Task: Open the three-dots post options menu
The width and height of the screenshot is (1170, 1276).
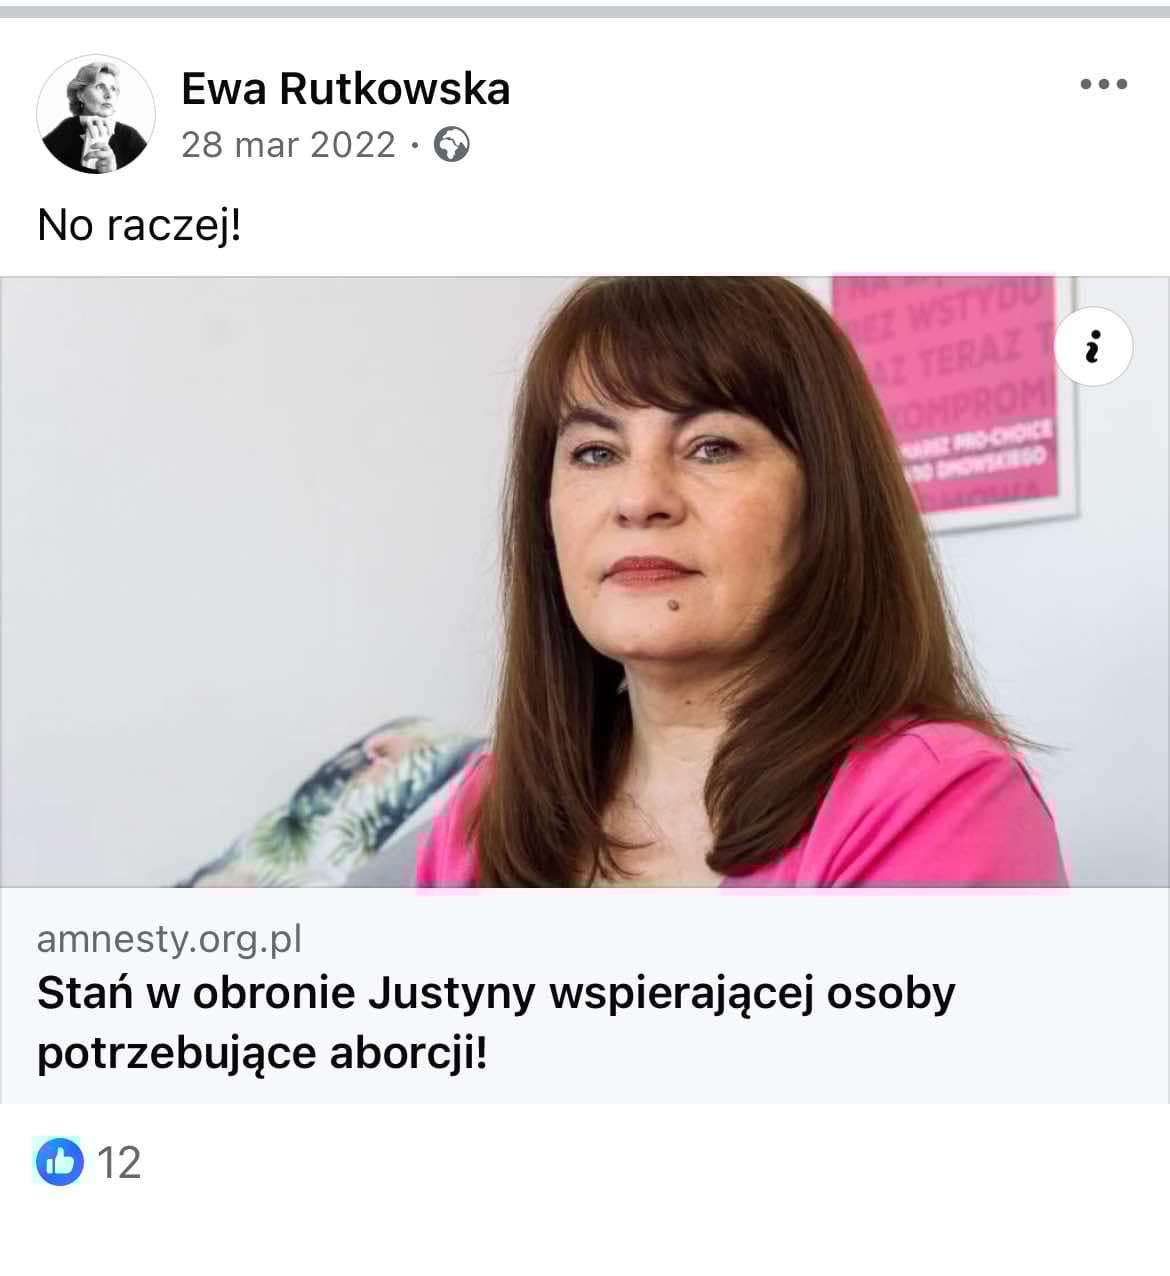Action: pos(1104,84)
